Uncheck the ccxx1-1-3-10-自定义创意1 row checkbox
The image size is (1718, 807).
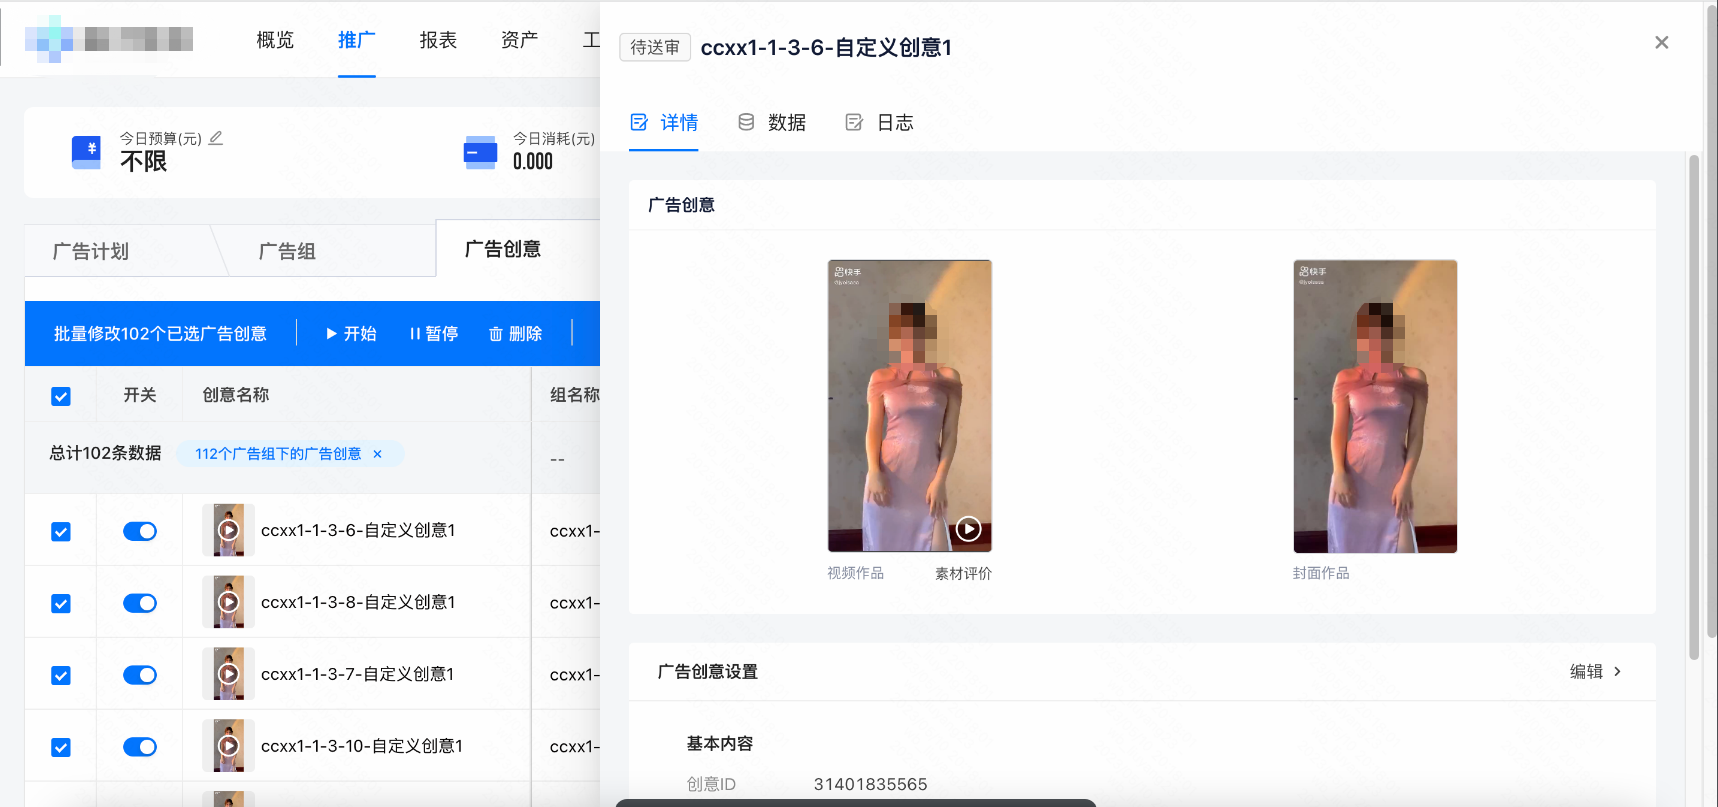(61, 747)
